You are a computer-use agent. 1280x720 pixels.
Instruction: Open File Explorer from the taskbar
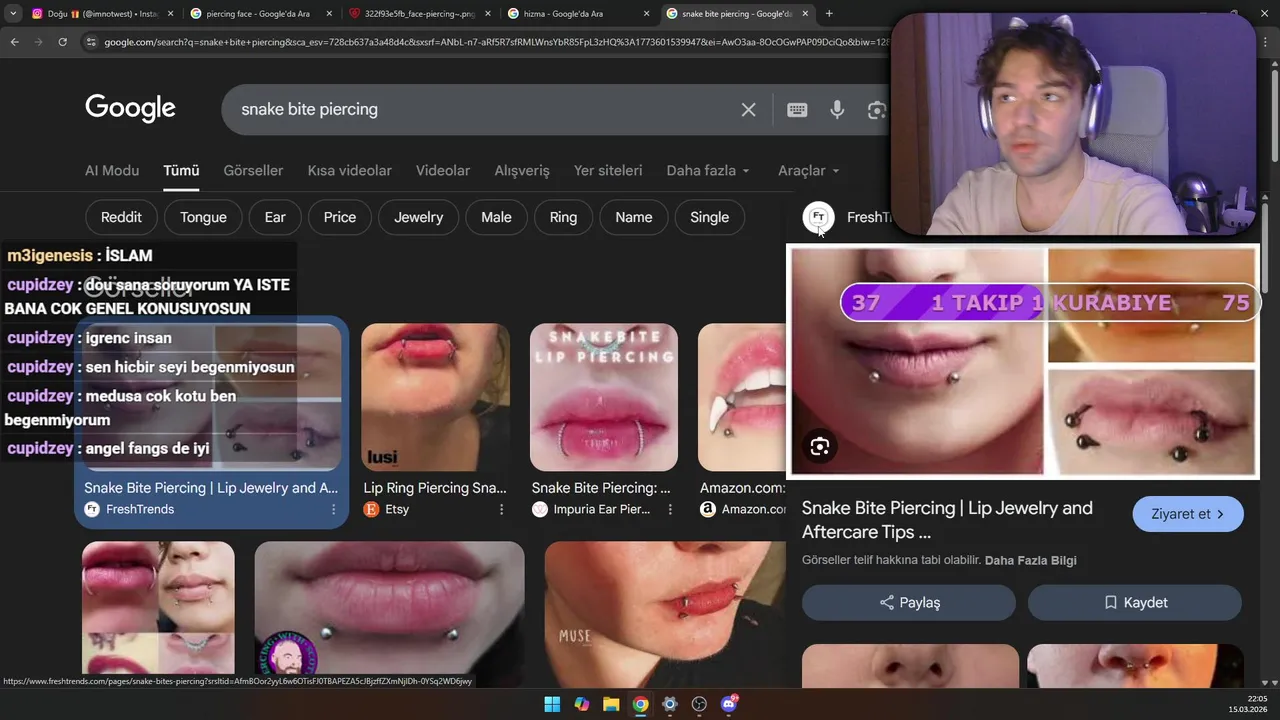(x=611, y=704)
